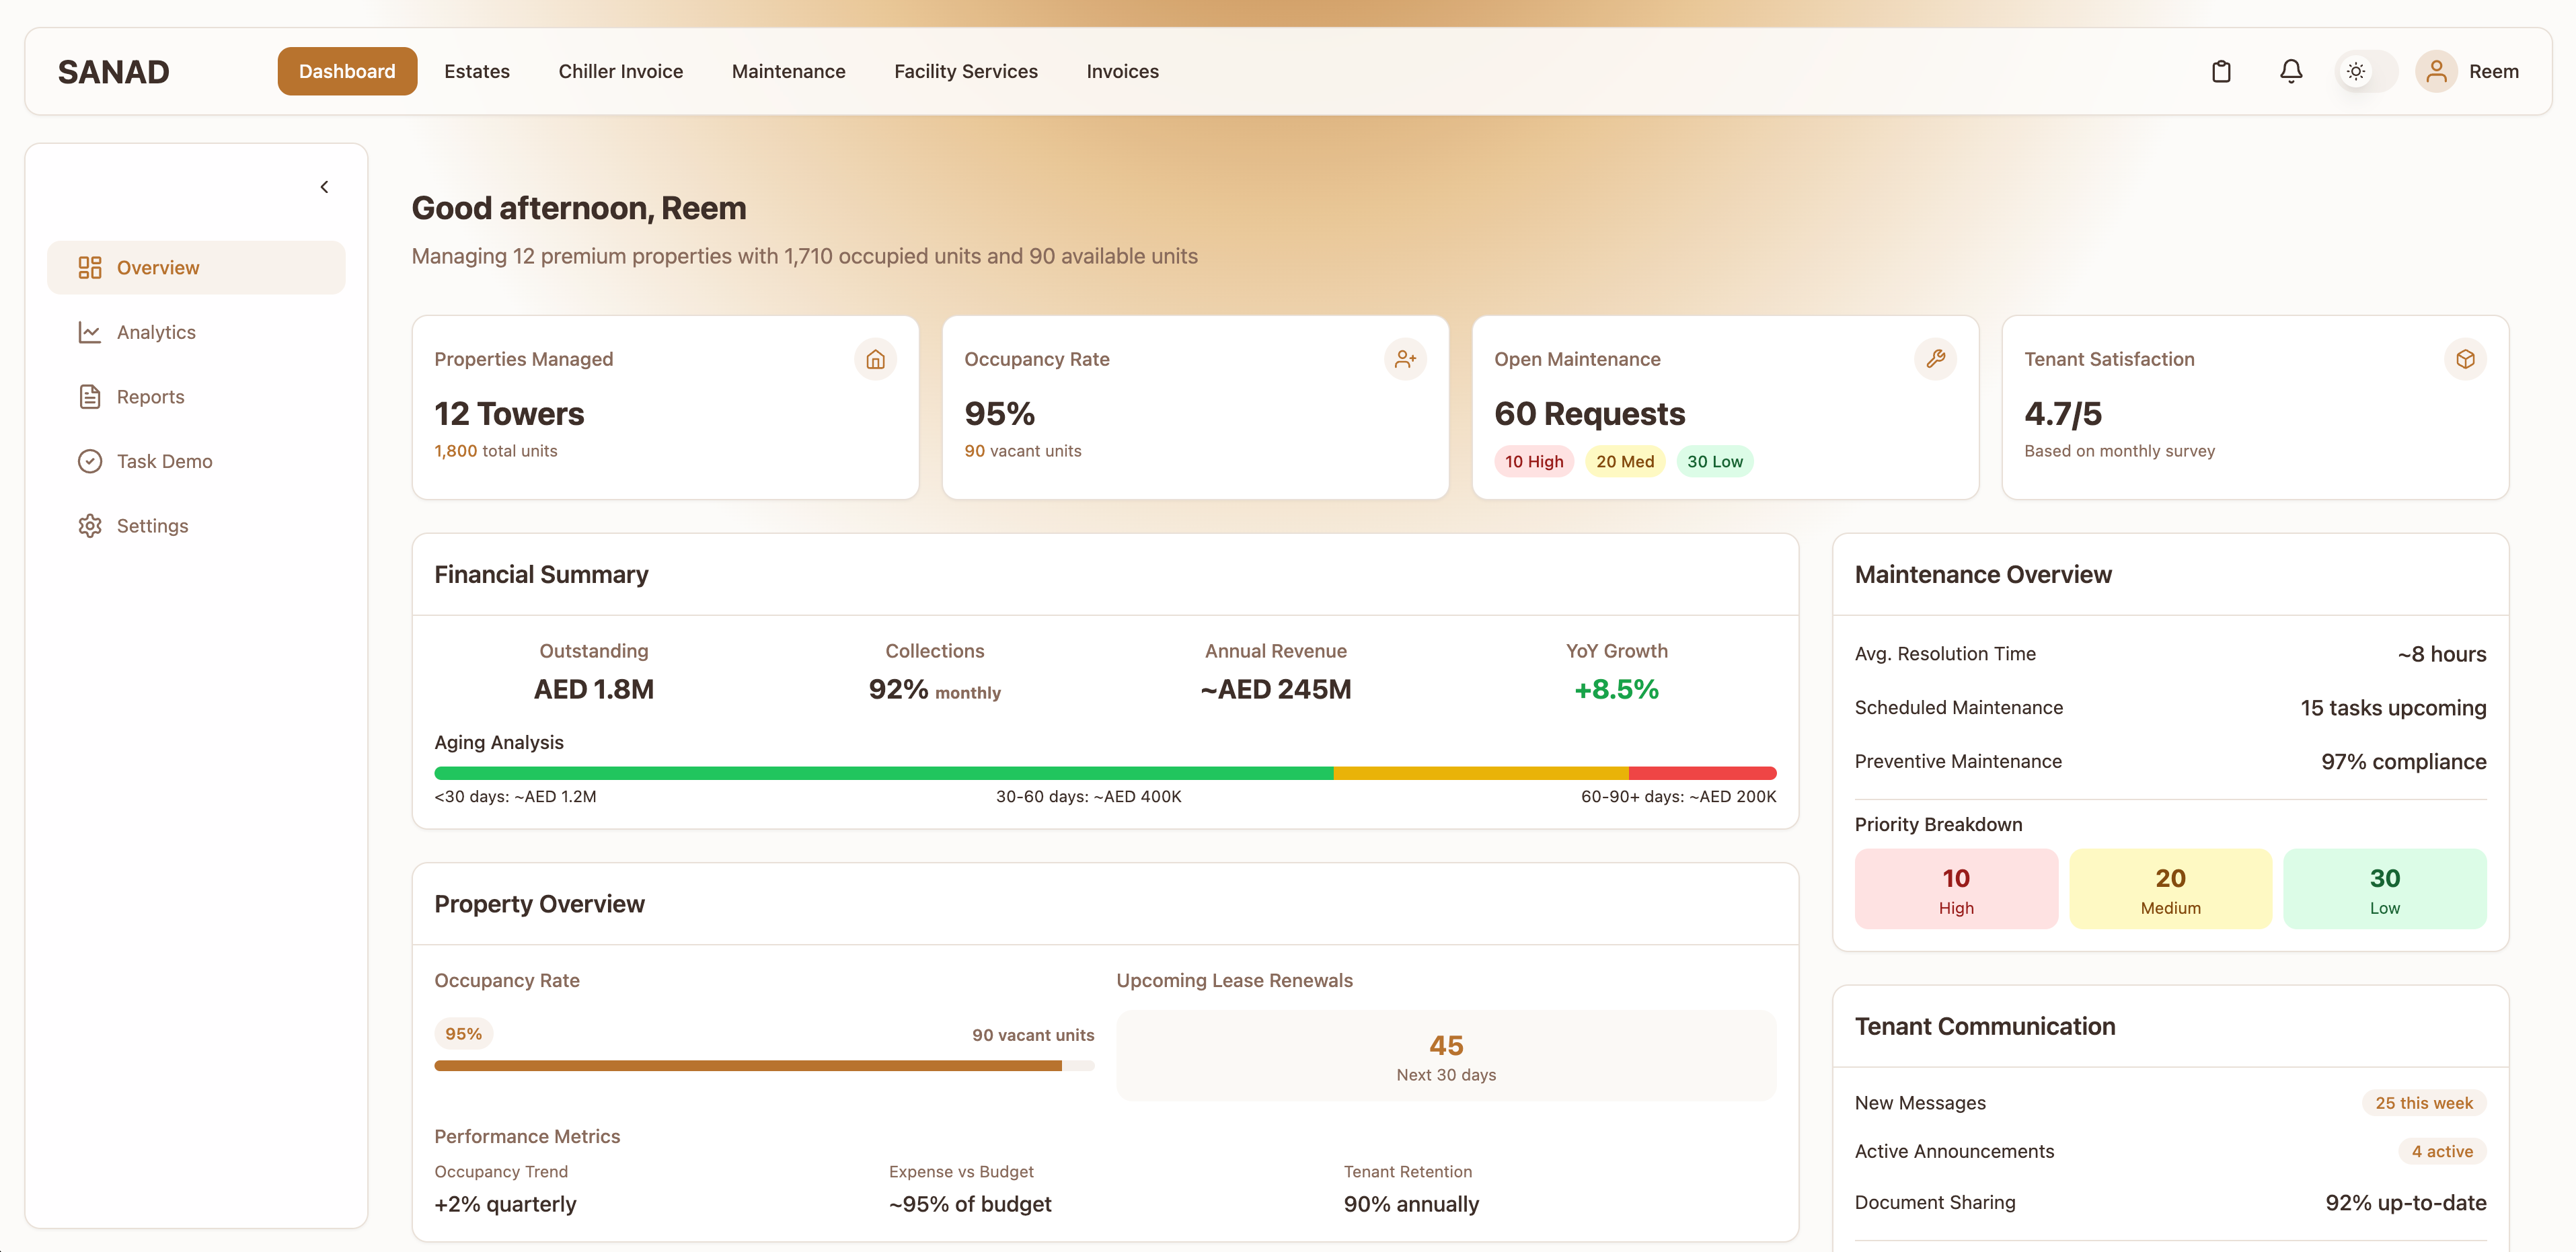This screenshot has height=1252, width=2576.
Task: Click the cube icon on Tenant Satisfaction card
Action: tap(2466, 359)
